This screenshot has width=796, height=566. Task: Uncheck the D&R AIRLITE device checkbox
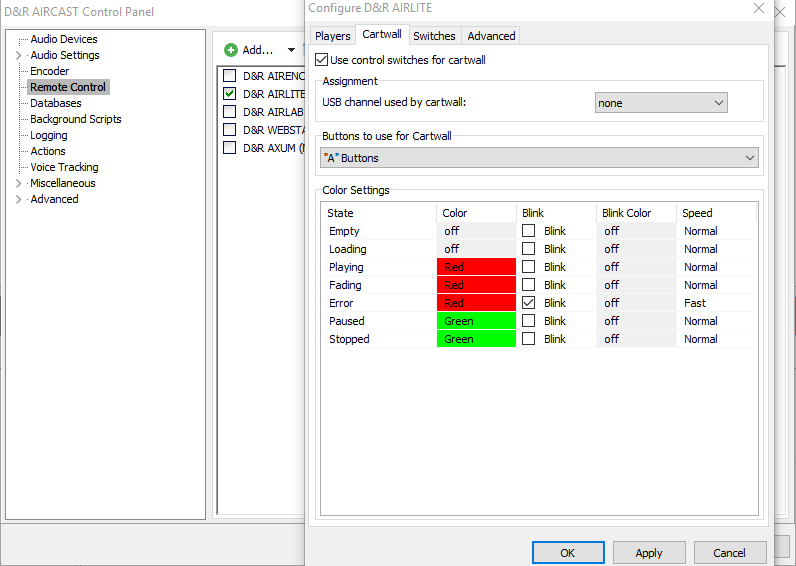click(x=230, y=94)
